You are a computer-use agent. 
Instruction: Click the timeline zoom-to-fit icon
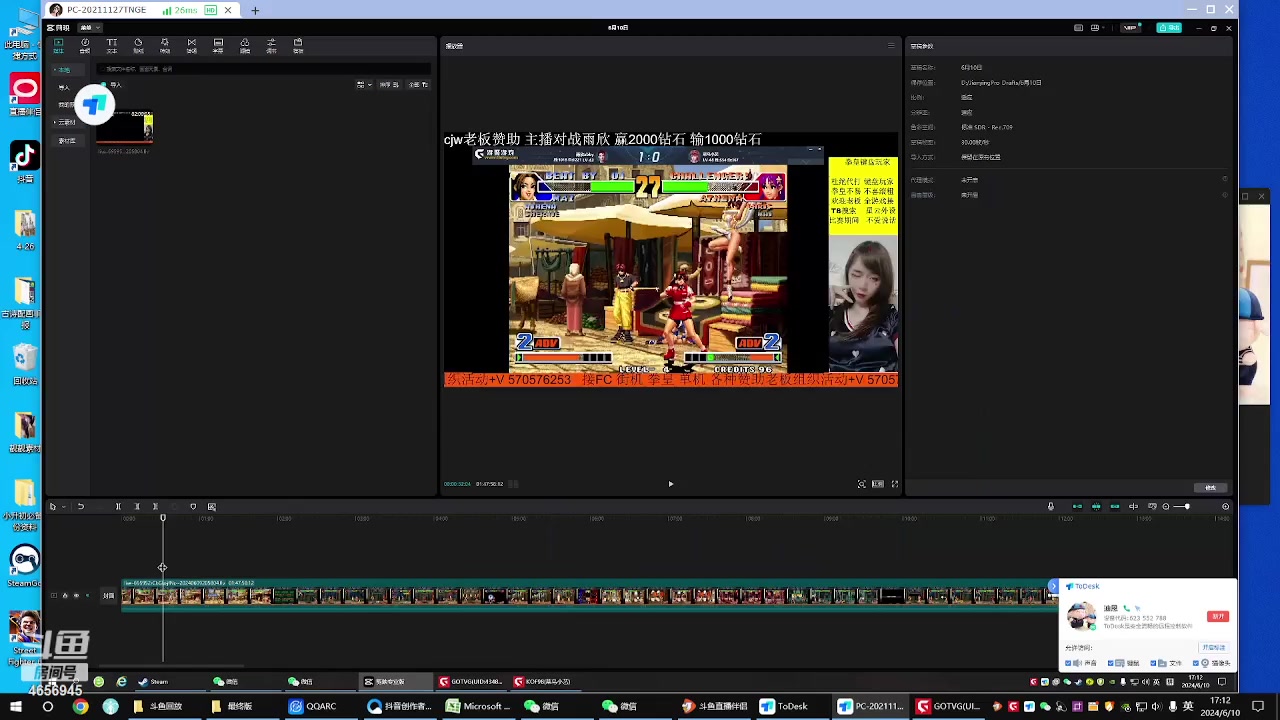tap(1226, 507)
